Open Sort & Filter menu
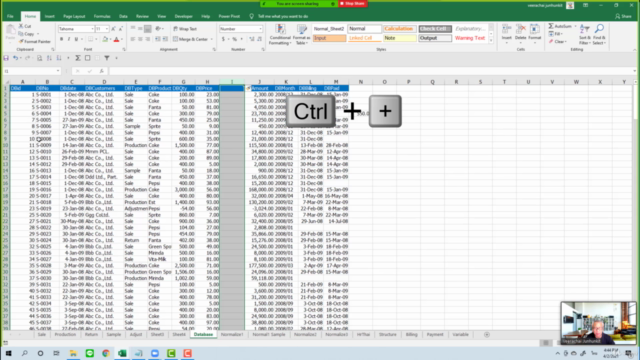The width and height of the screenshot is (640, 360). tap(584, 34)
